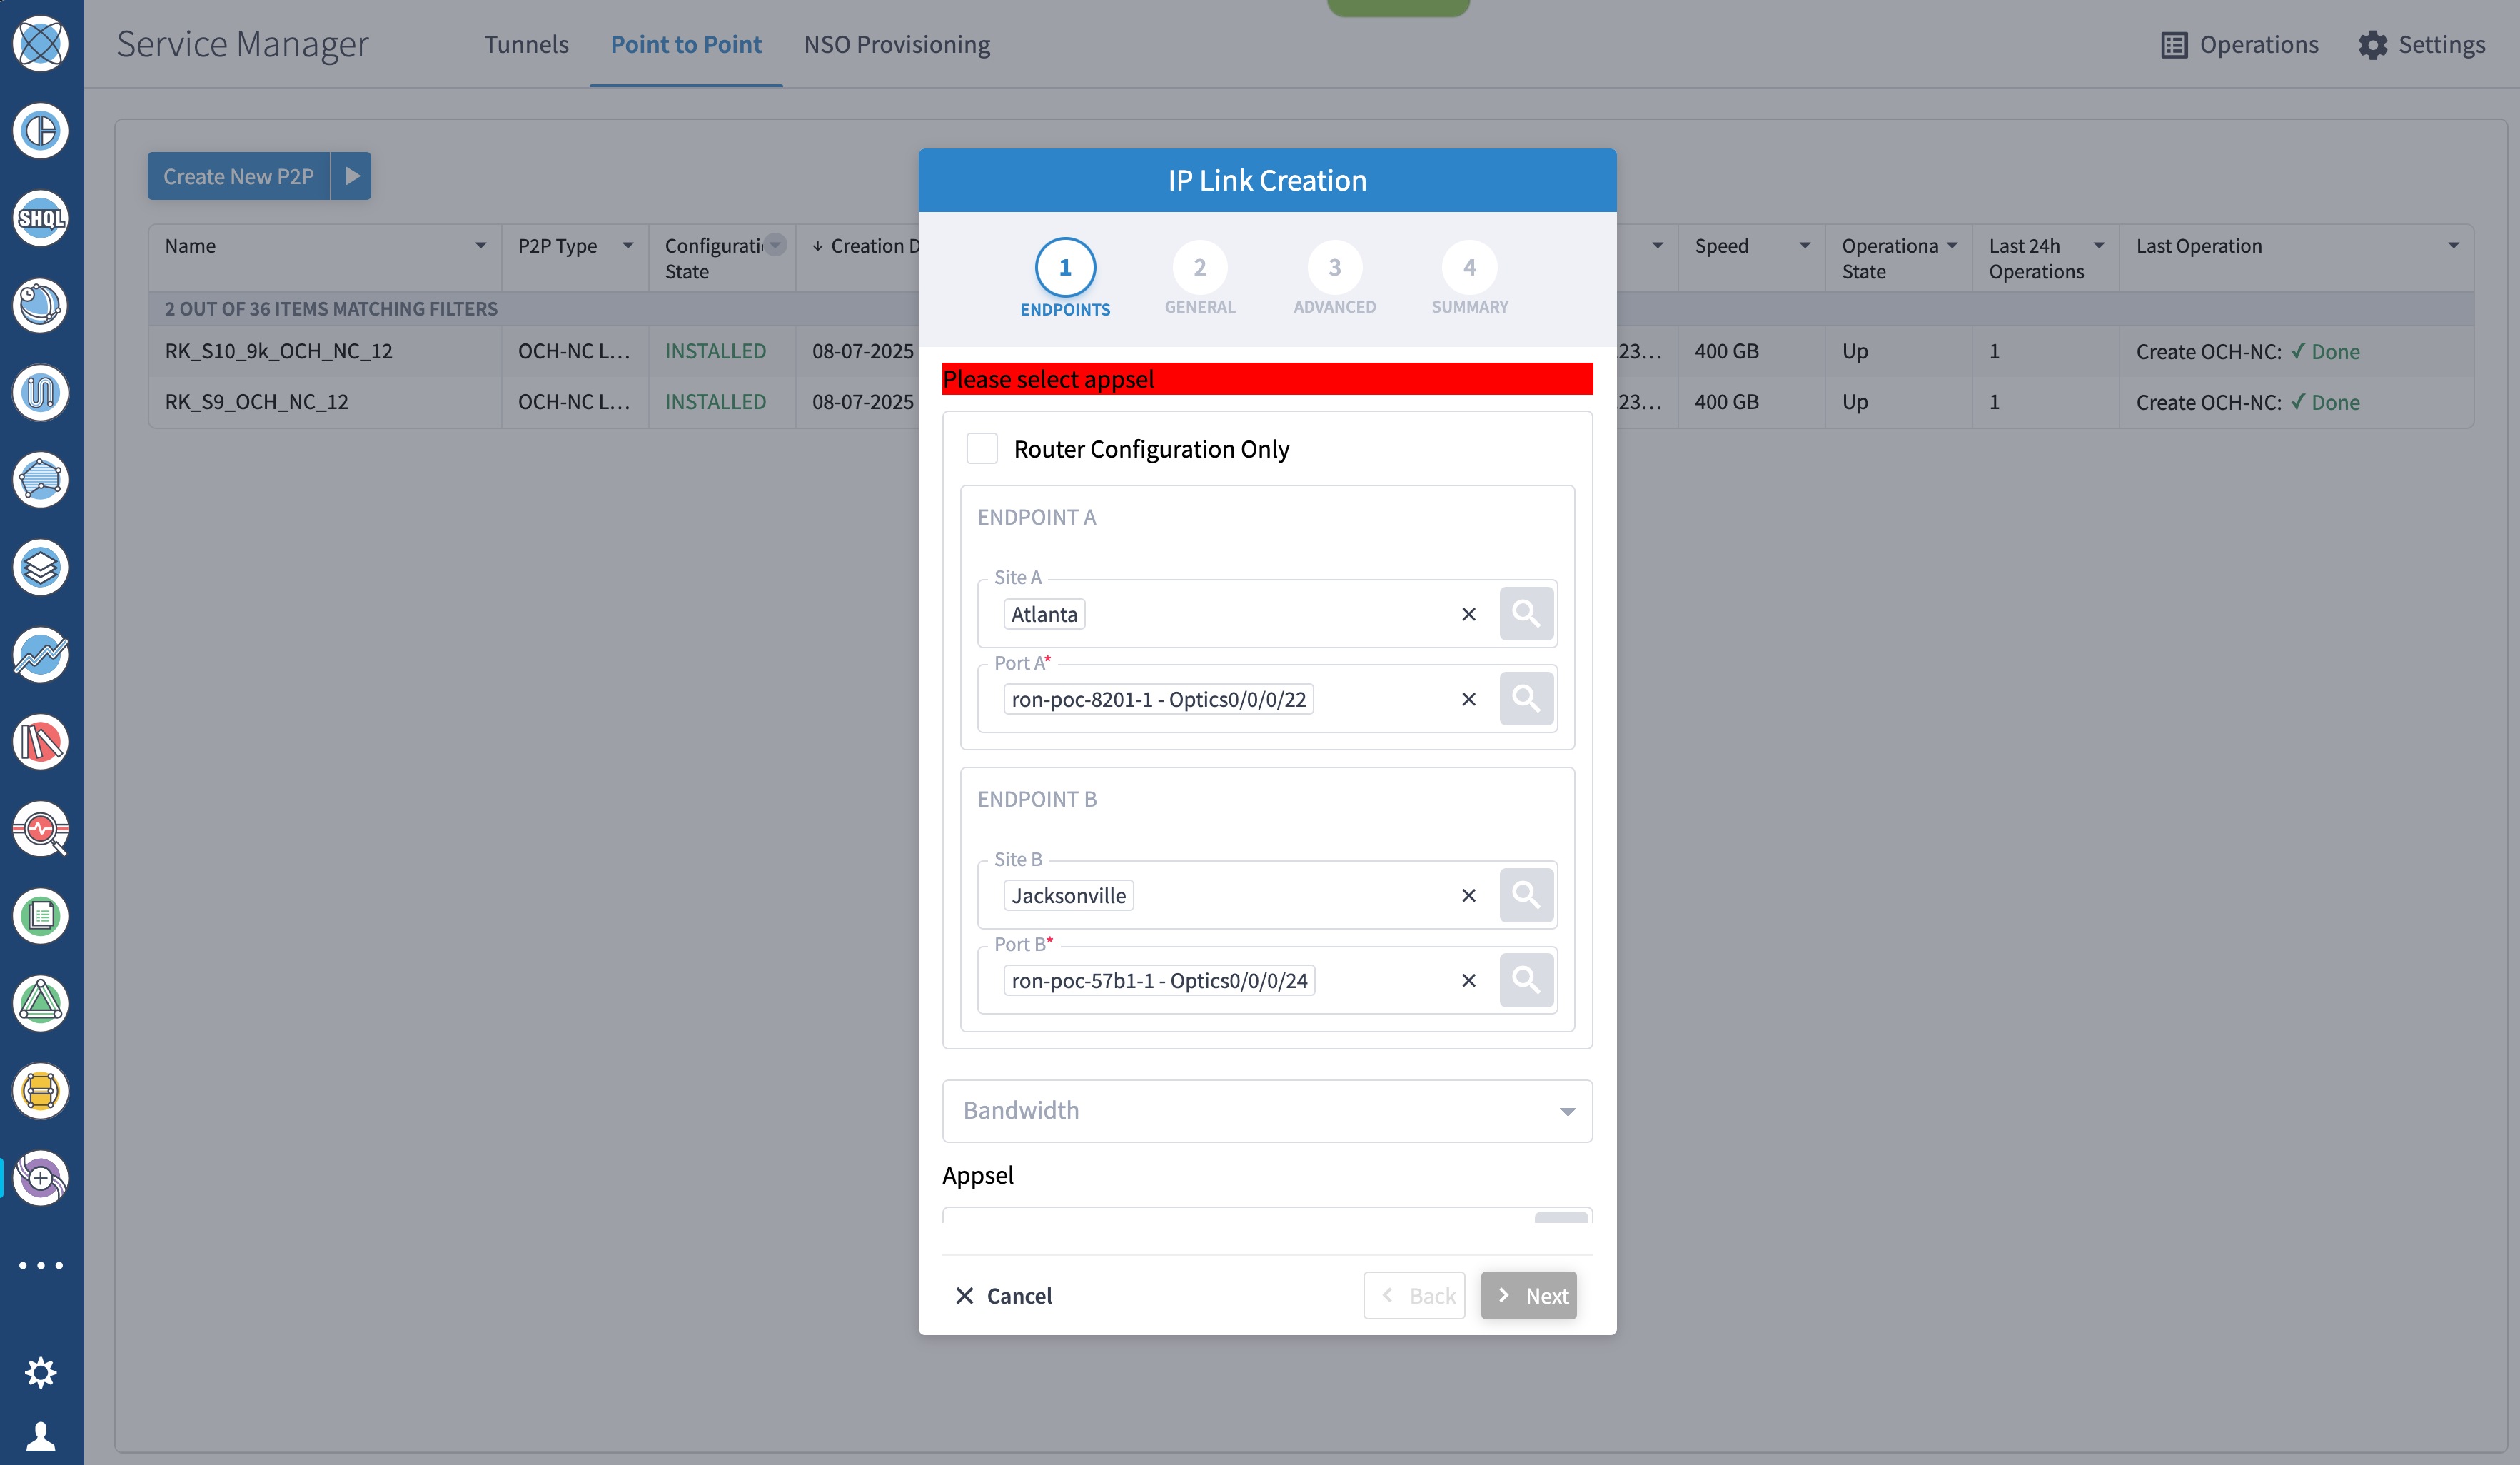This screenshot has height=1465, width=2520.
Task: Enable Router Configuration Only checkbox
Action: [982, 448]
